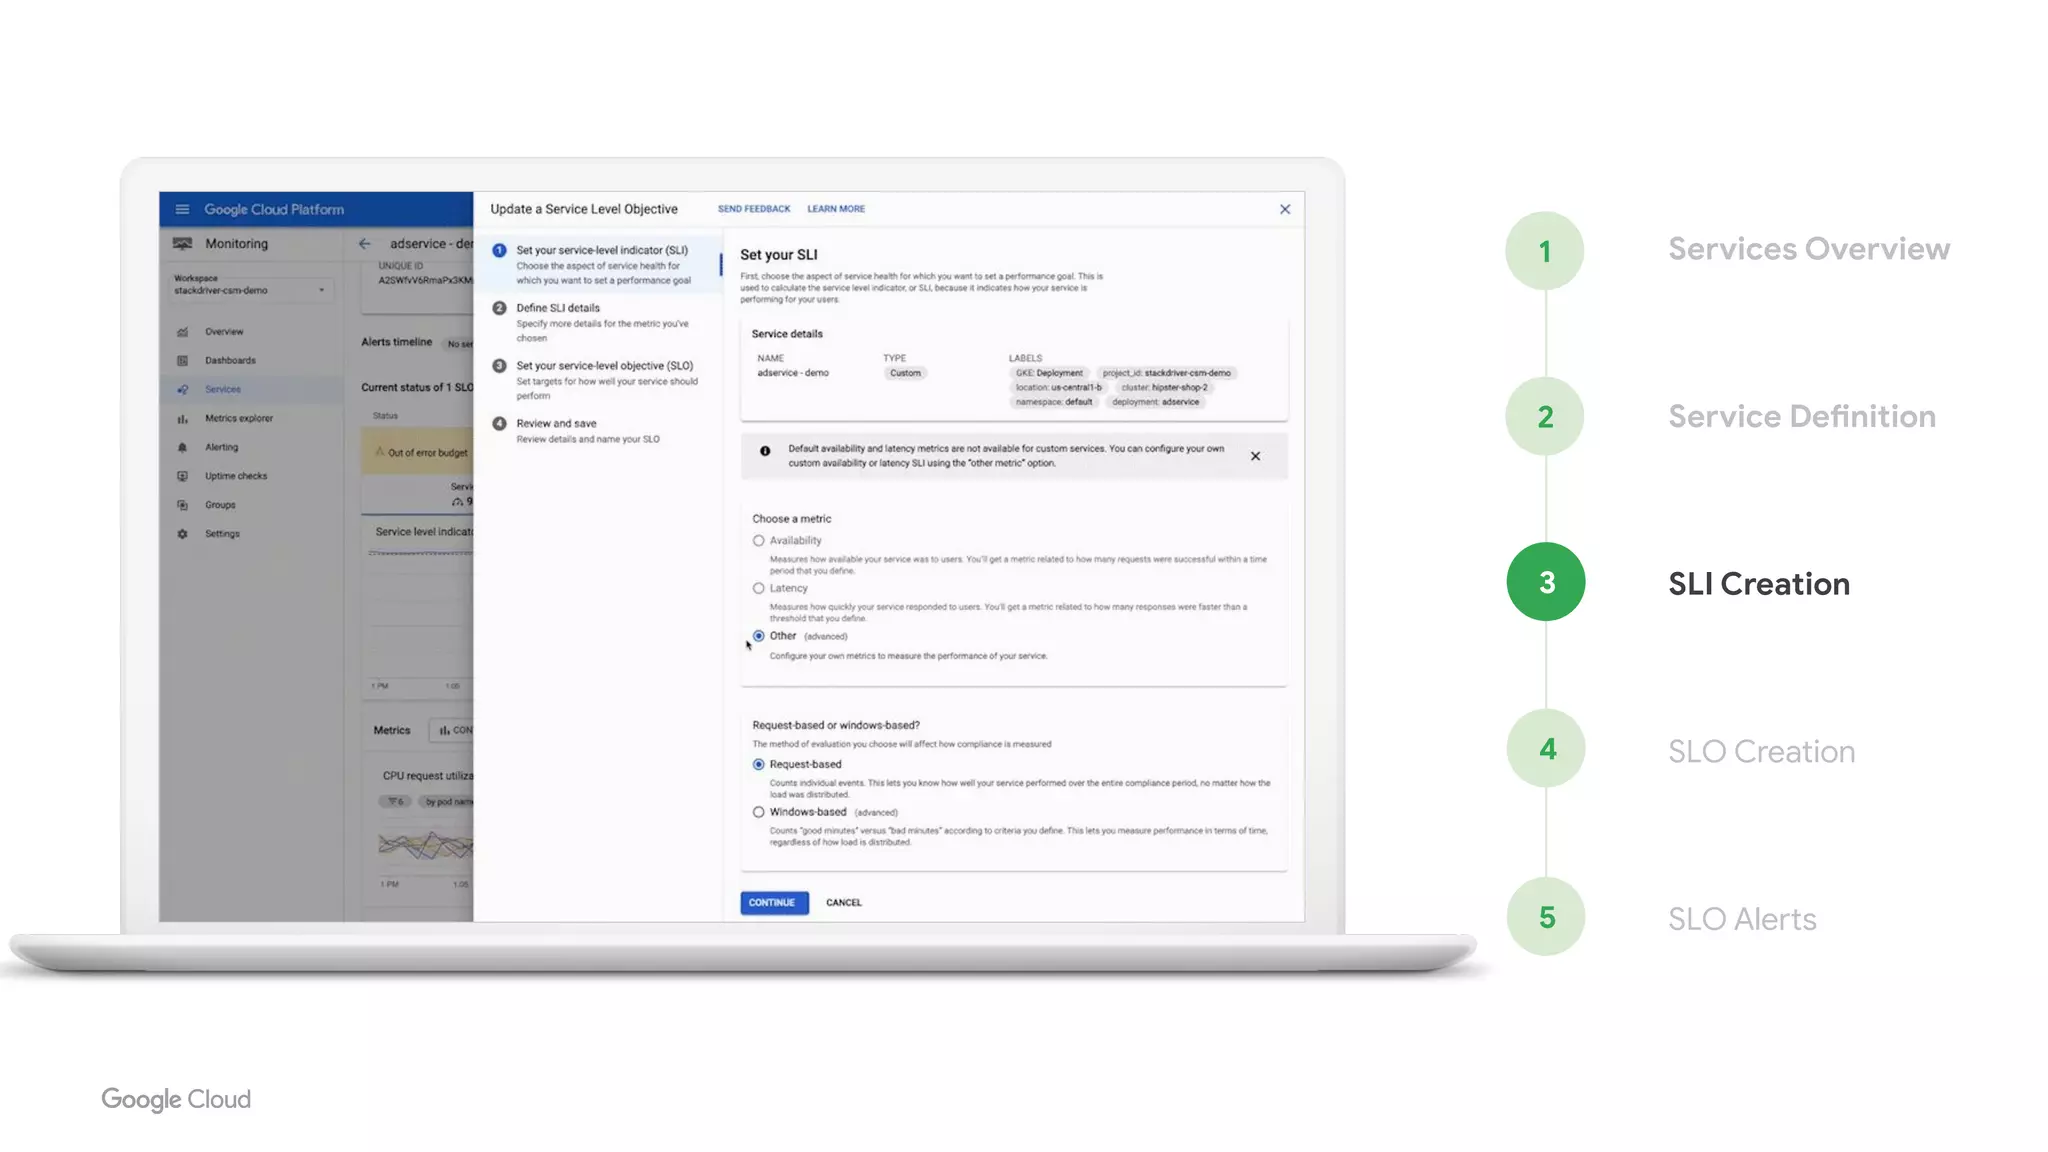This screenshot has height=1152, width=2048.
Task: Click the GKE: Deployment label chip
Action: (1049, 373)
